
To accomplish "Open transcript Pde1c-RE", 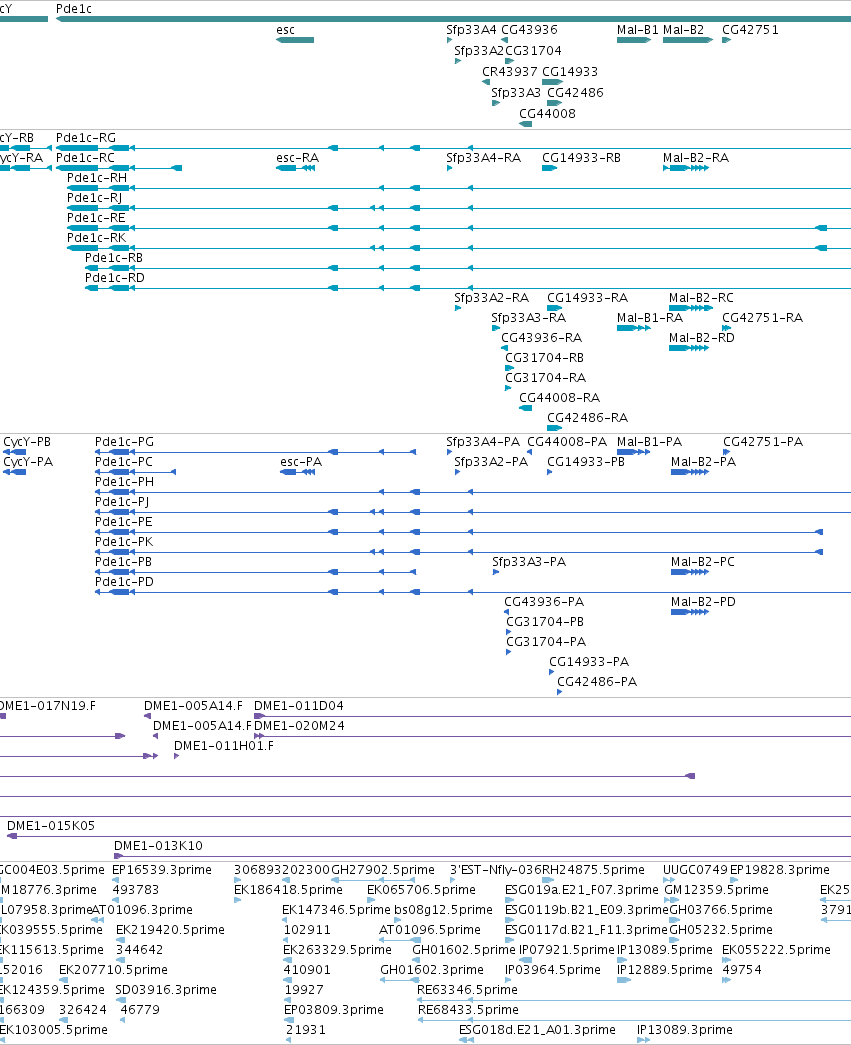I will 96,218.
